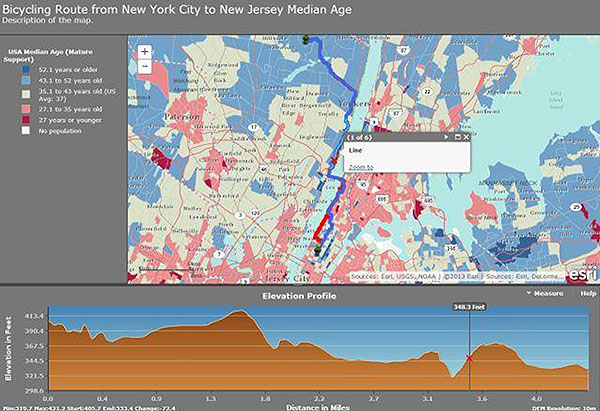The image size is (600, 411).
Task: Open the Measure dropdown menu
Action: point(545,295)
